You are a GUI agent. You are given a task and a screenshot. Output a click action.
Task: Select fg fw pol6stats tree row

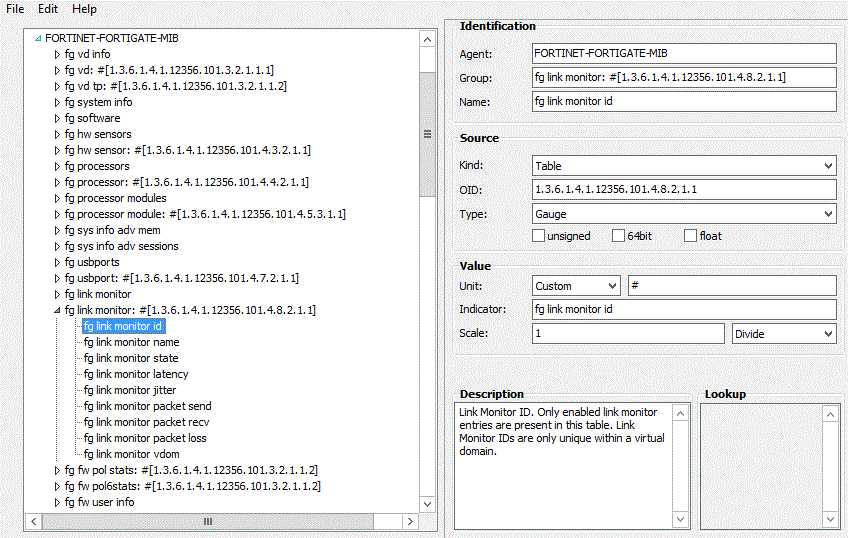pos(193,486)
